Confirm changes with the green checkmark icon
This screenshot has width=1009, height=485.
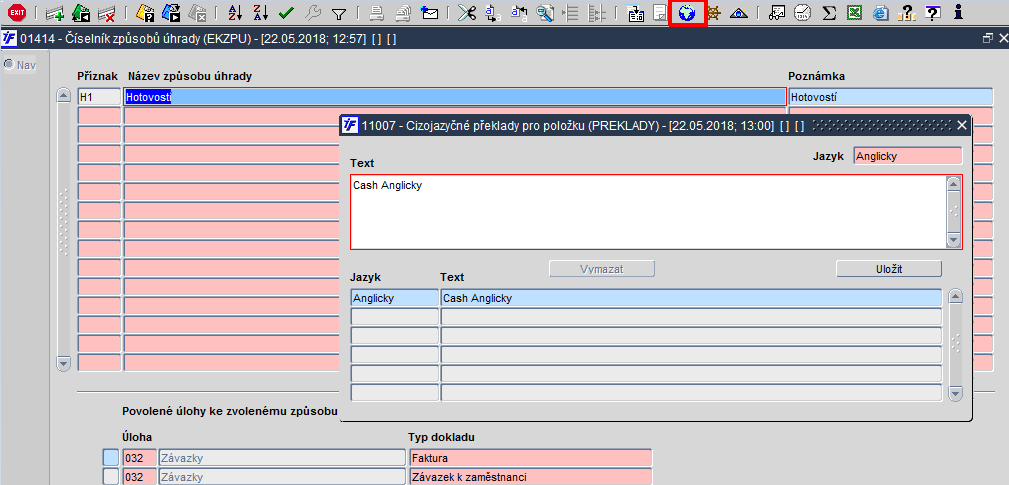[x=286, y=13]
